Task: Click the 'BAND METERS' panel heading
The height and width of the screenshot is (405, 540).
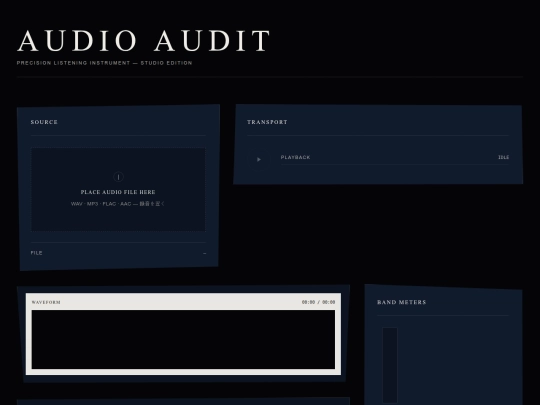Action: click(x=402, y=302)
